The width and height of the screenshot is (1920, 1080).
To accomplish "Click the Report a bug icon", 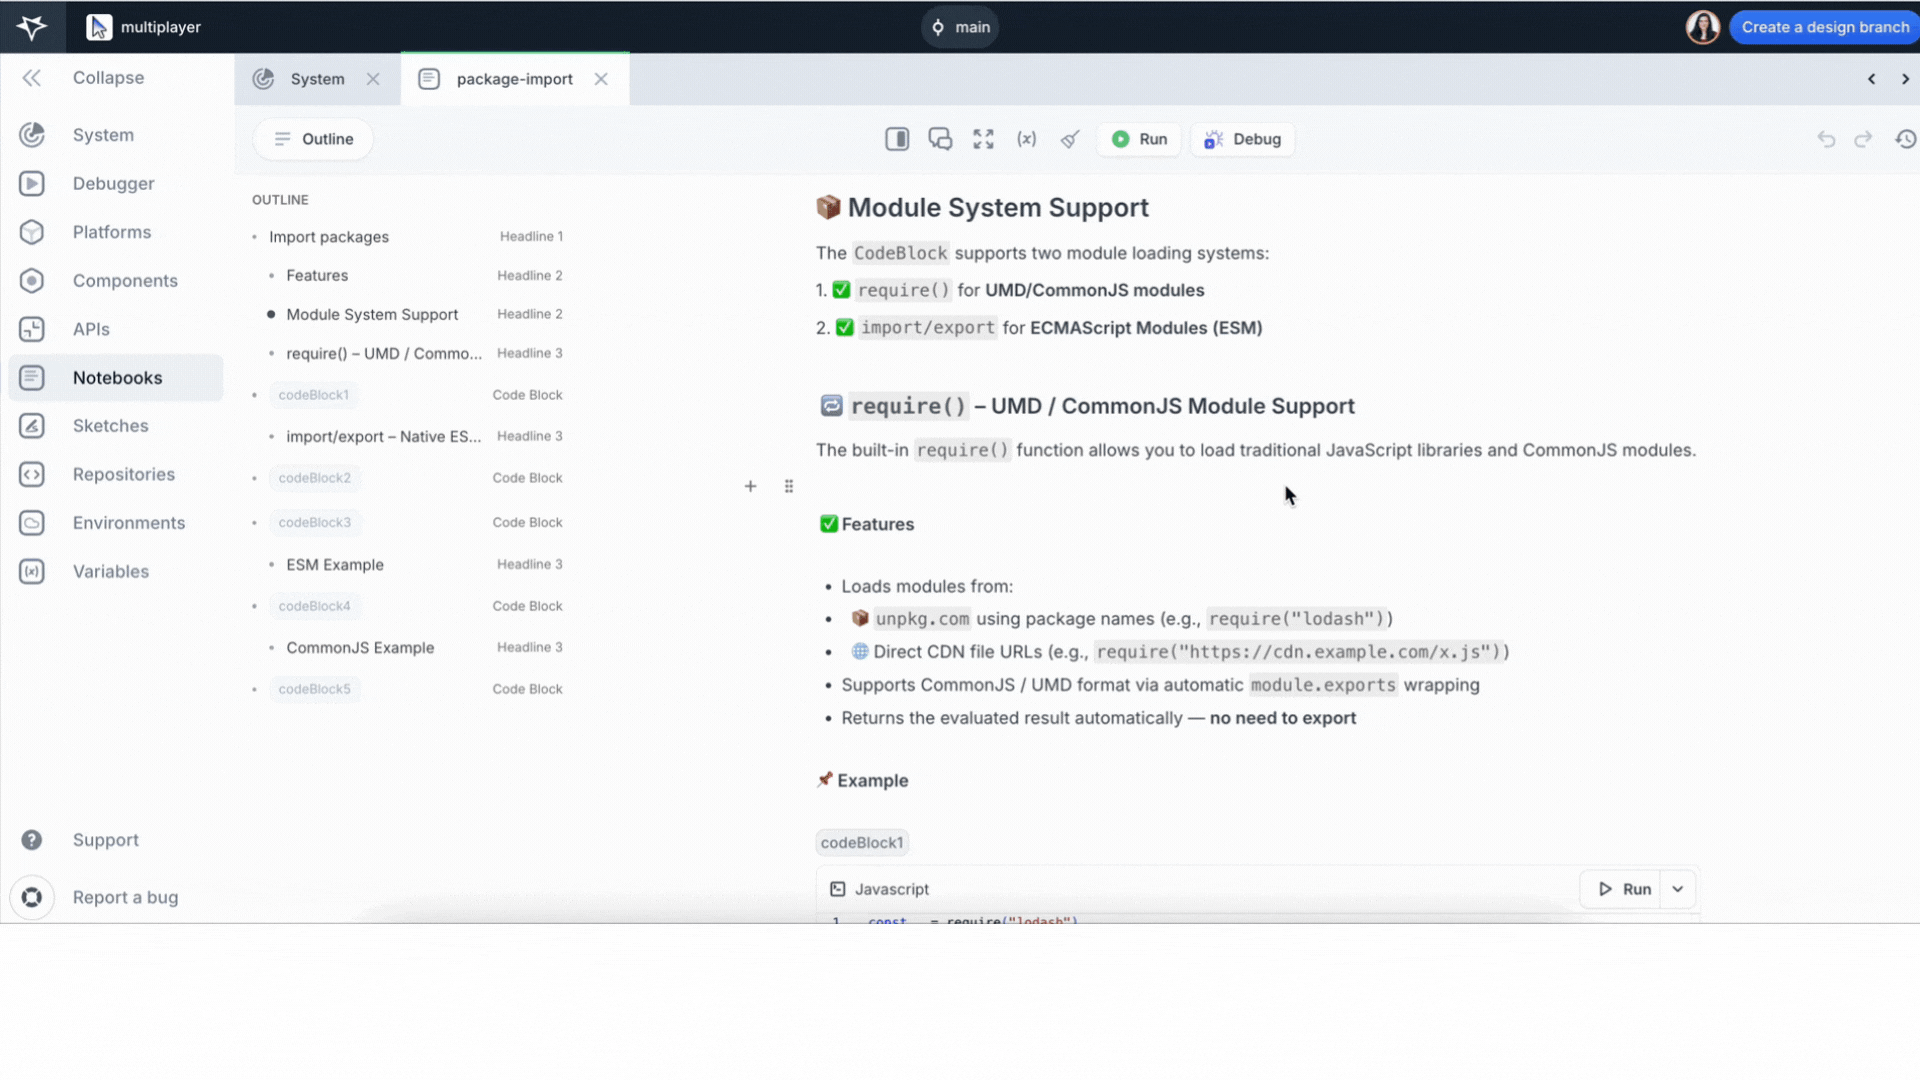I will 32,898.
